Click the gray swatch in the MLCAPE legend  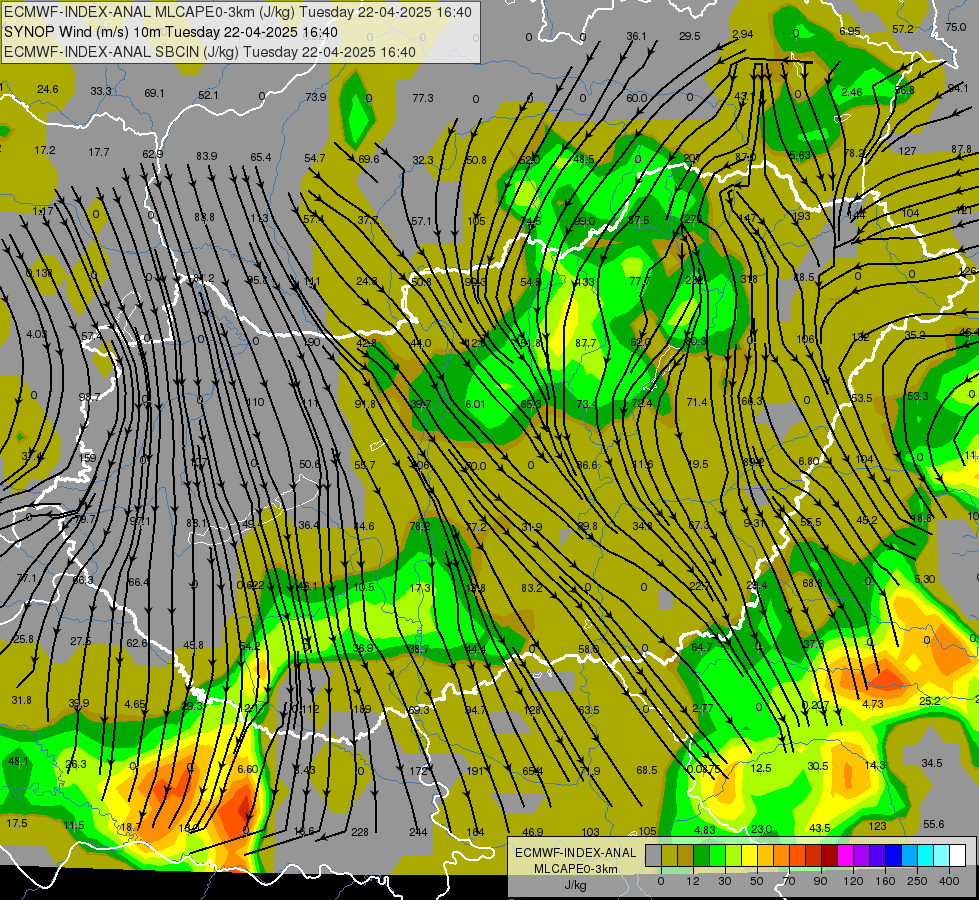(653, 855)
